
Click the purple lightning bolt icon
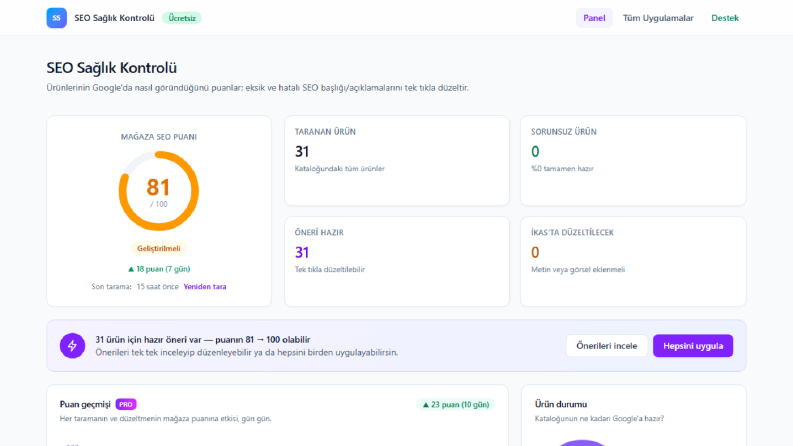[72, 346]
